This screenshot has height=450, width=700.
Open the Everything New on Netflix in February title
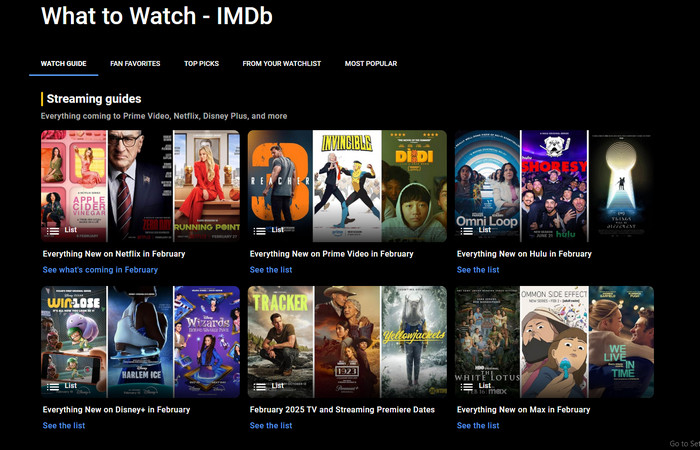click(114, 254)
